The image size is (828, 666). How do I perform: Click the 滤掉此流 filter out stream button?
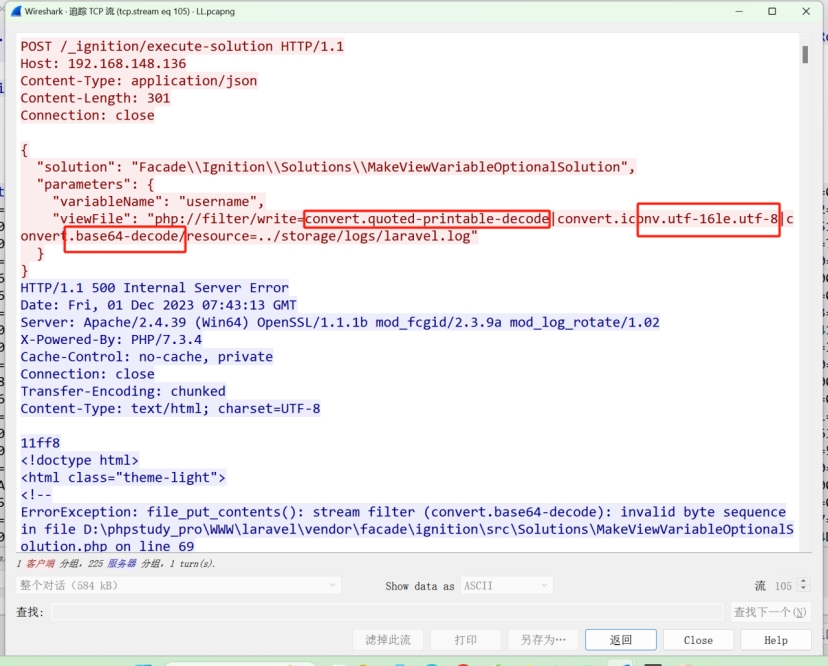(388, 640)
